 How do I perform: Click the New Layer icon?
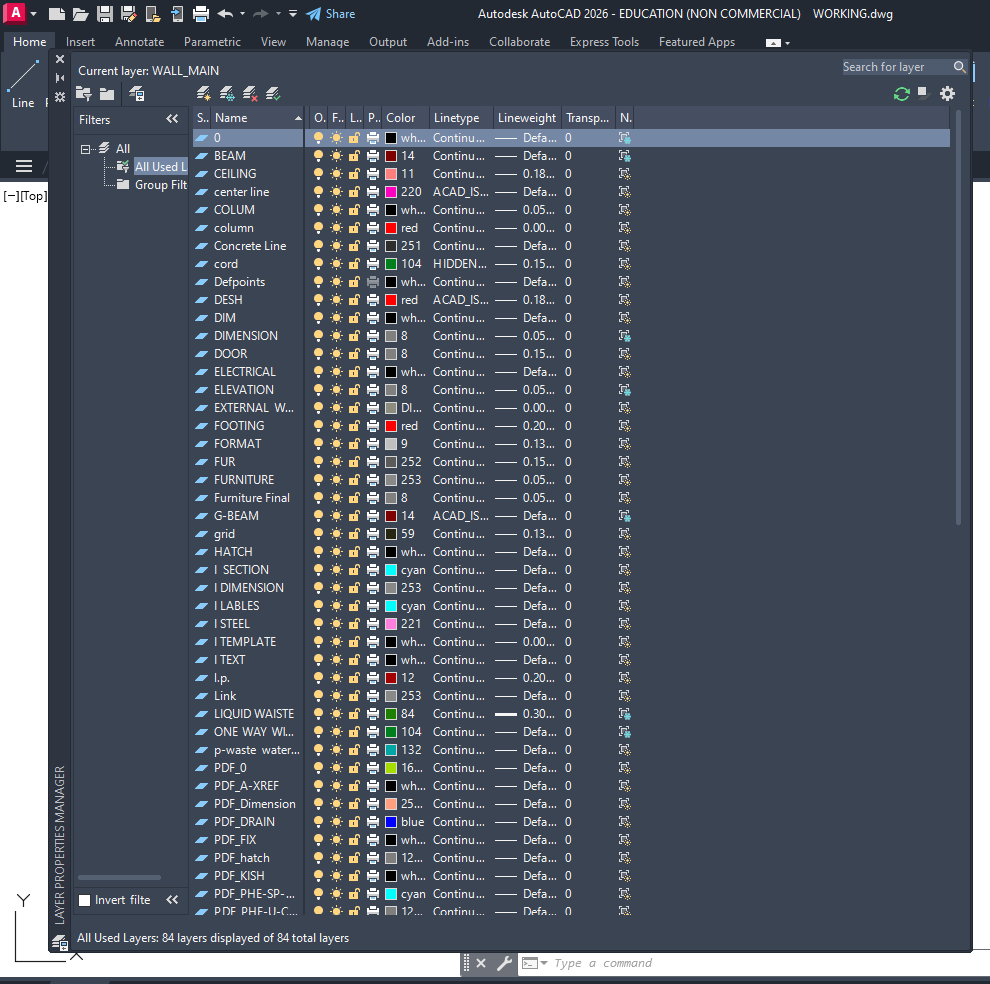click(x=204, y=94)
